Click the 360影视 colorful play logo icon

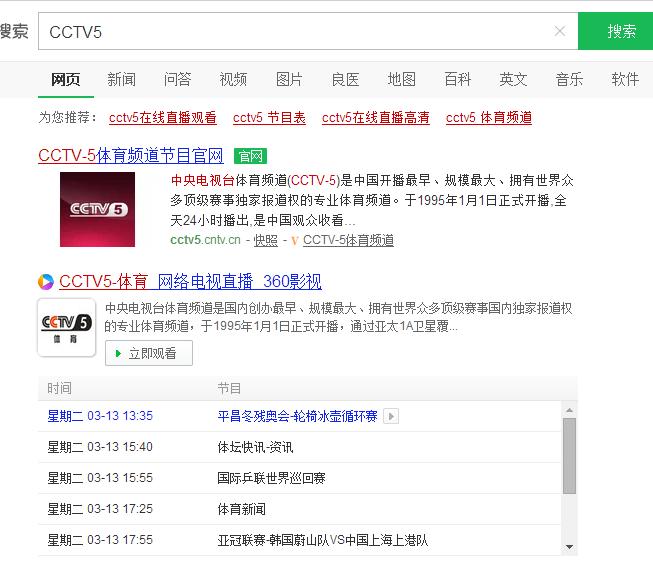click(46, 282)
